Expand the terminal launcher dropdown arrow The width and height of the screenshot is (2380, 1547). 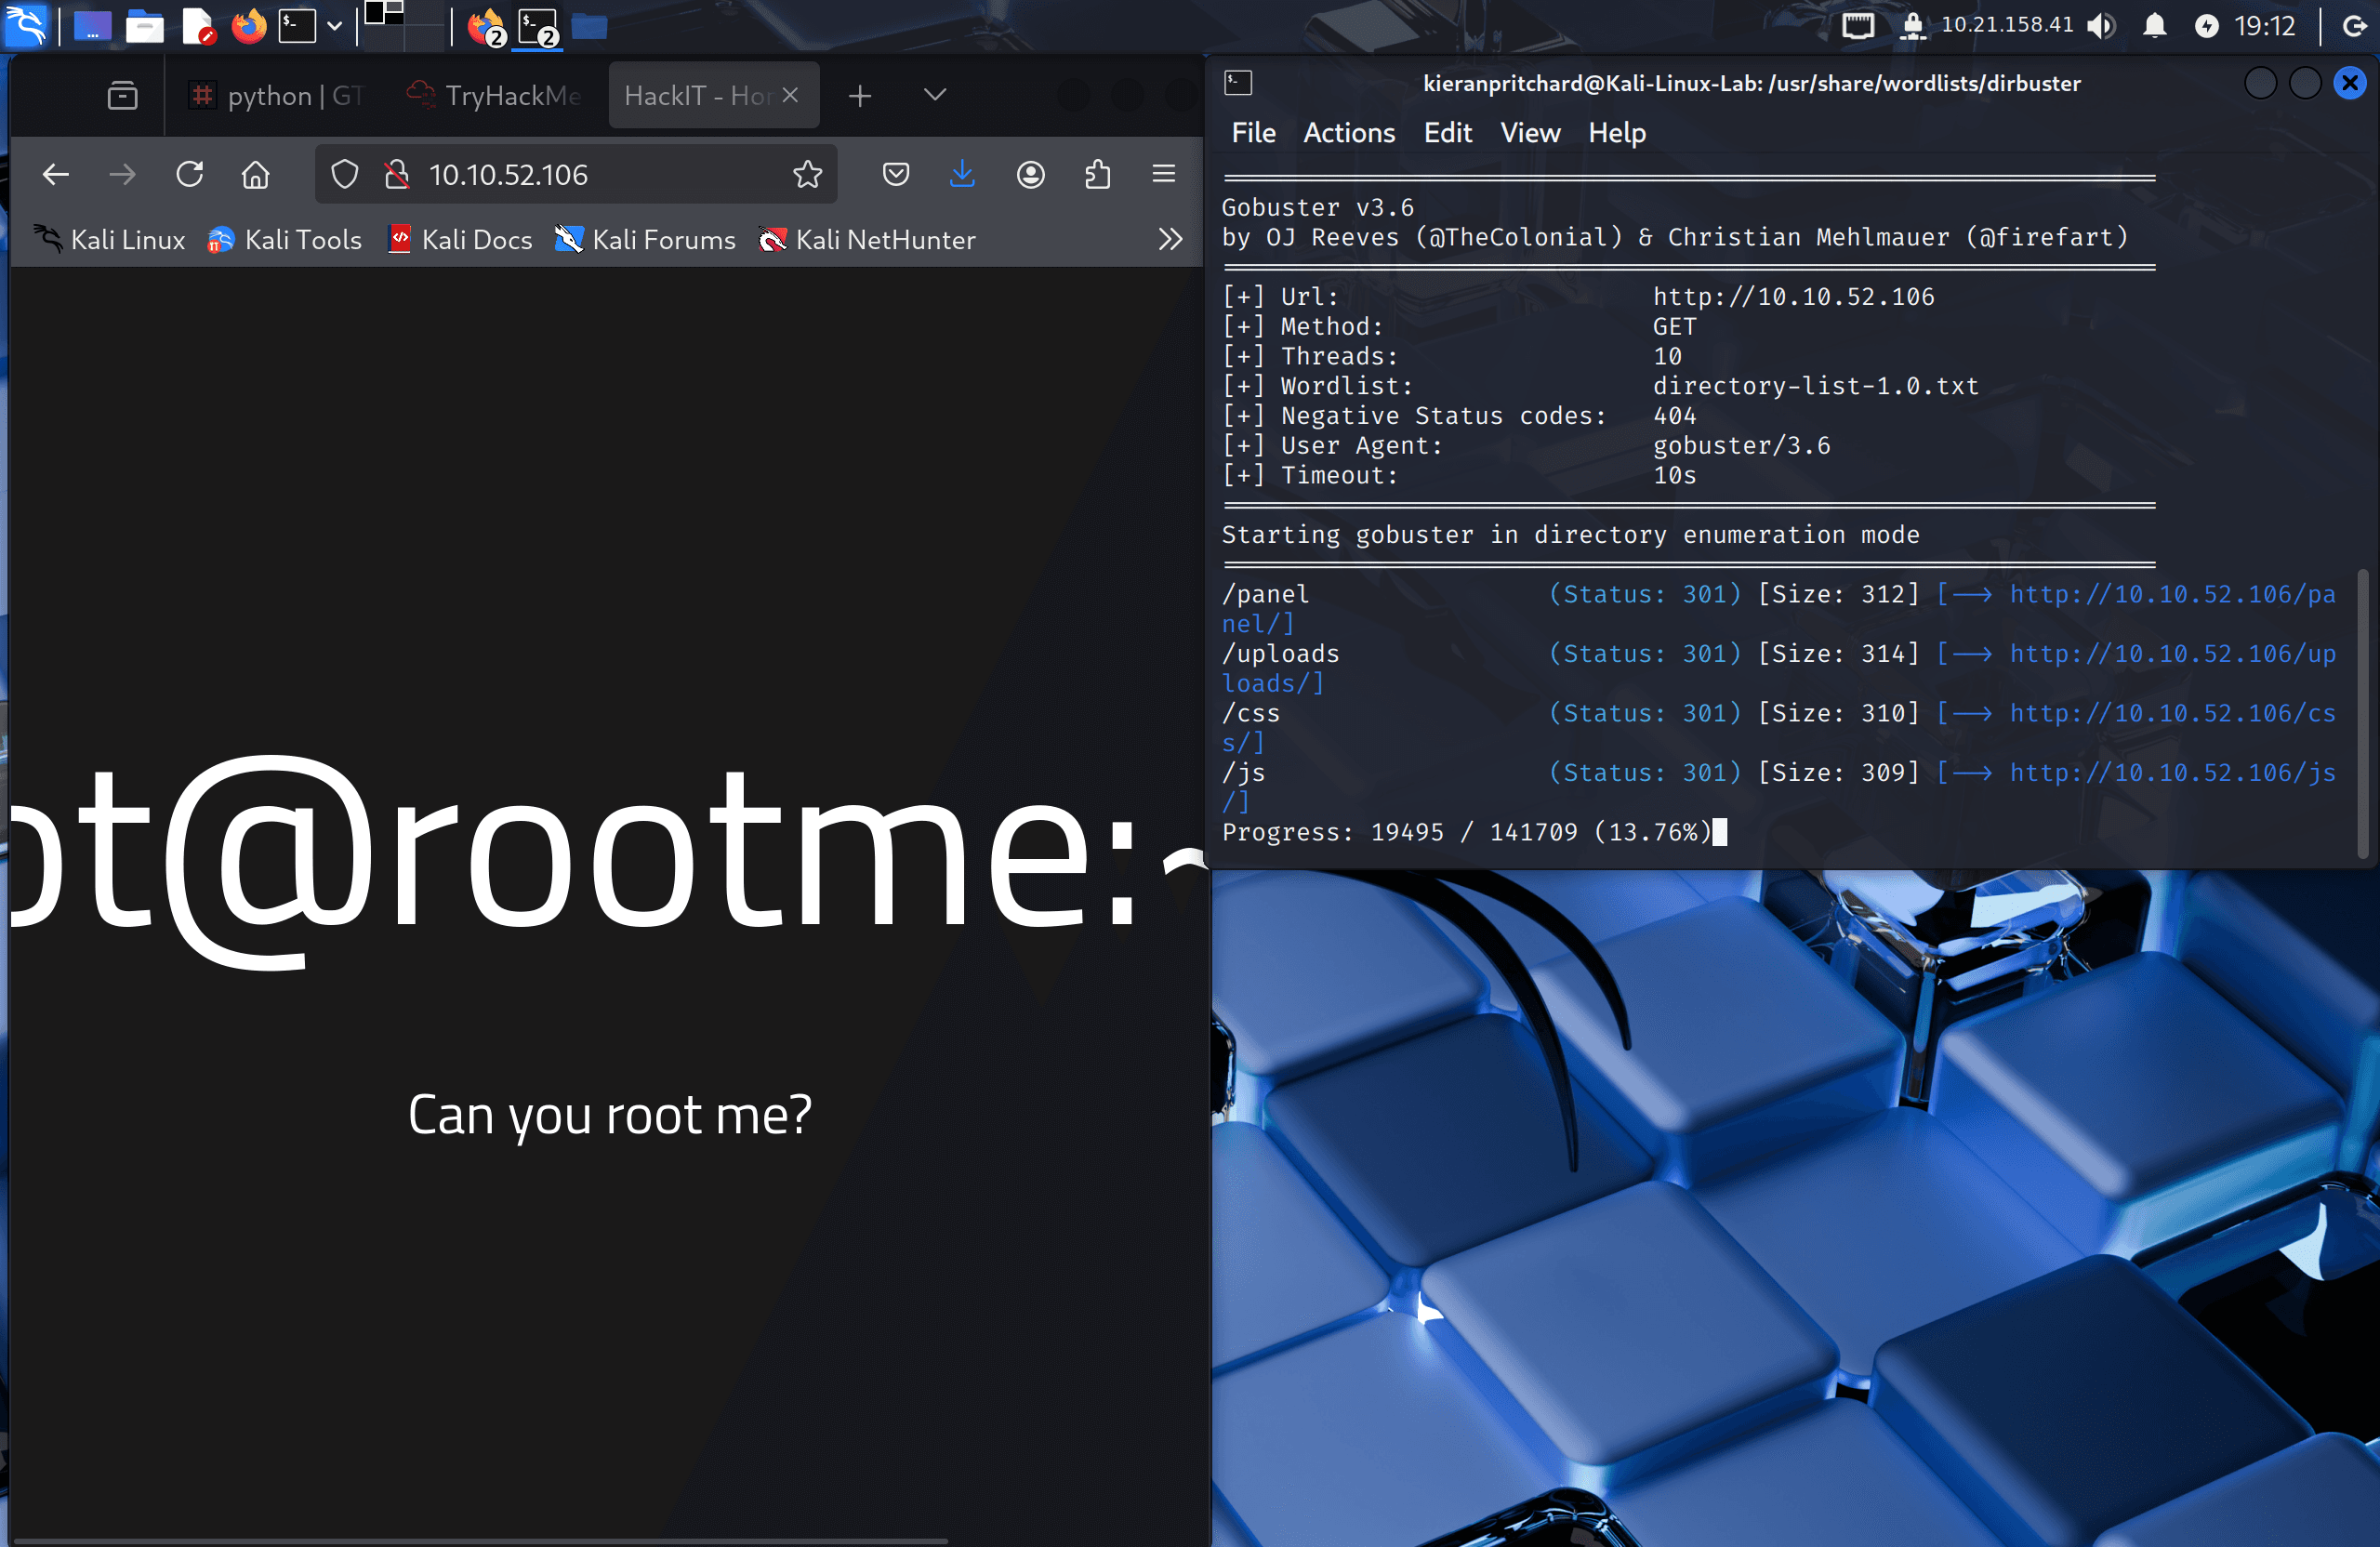(335, 27)
